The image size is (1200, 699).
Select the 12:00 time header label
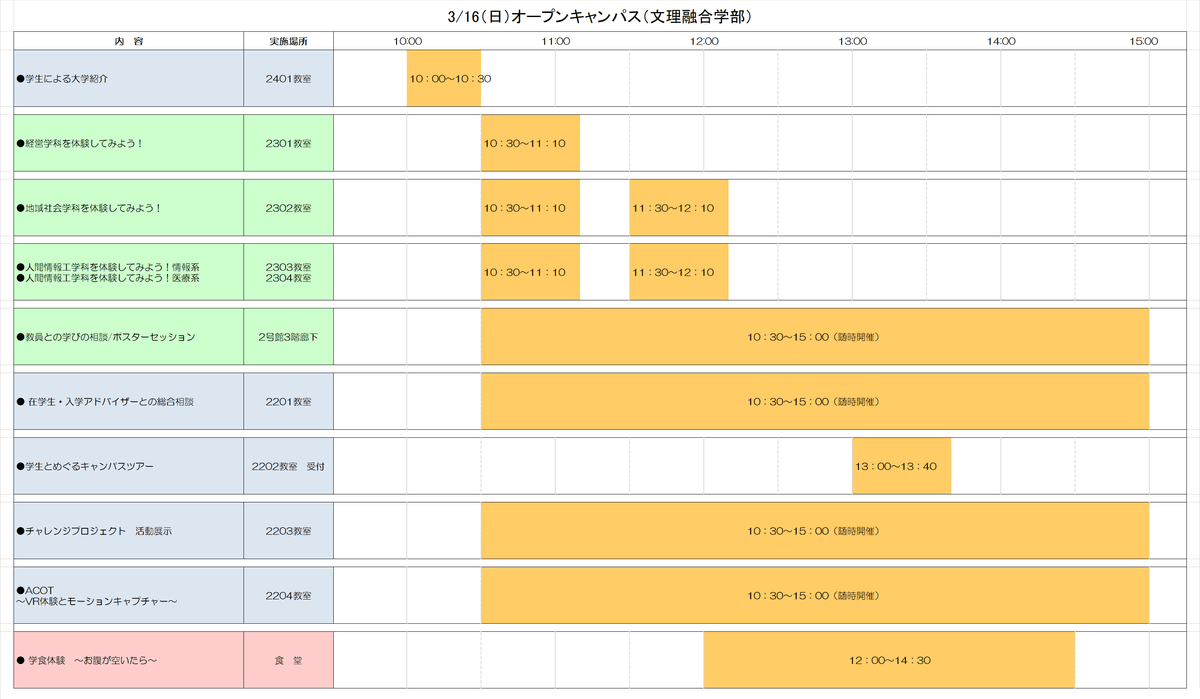(704, 41)
